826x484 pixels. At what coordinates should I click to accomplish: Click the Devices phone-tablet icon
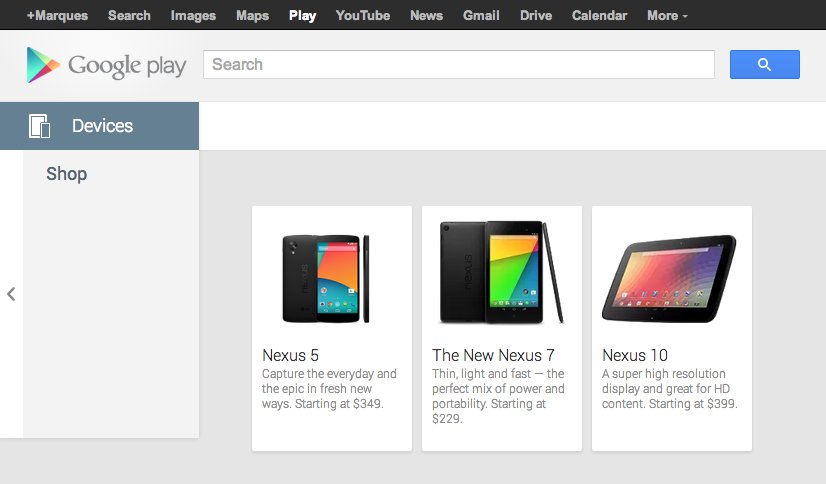(x=40, y=126)
